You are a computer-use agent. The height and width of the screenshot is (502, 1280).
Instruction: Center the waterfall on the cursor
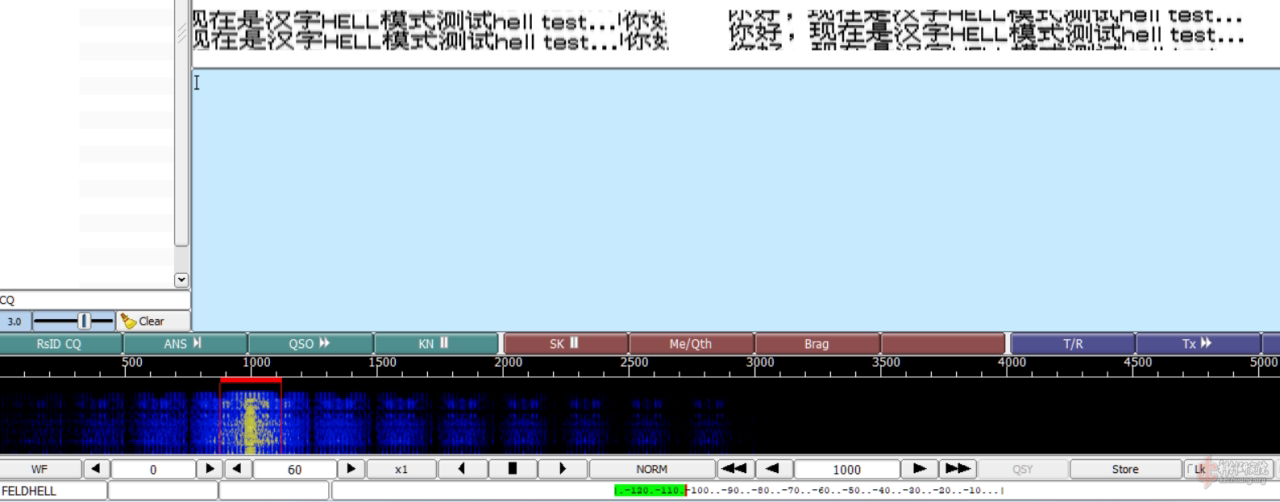tap(512, 469)
